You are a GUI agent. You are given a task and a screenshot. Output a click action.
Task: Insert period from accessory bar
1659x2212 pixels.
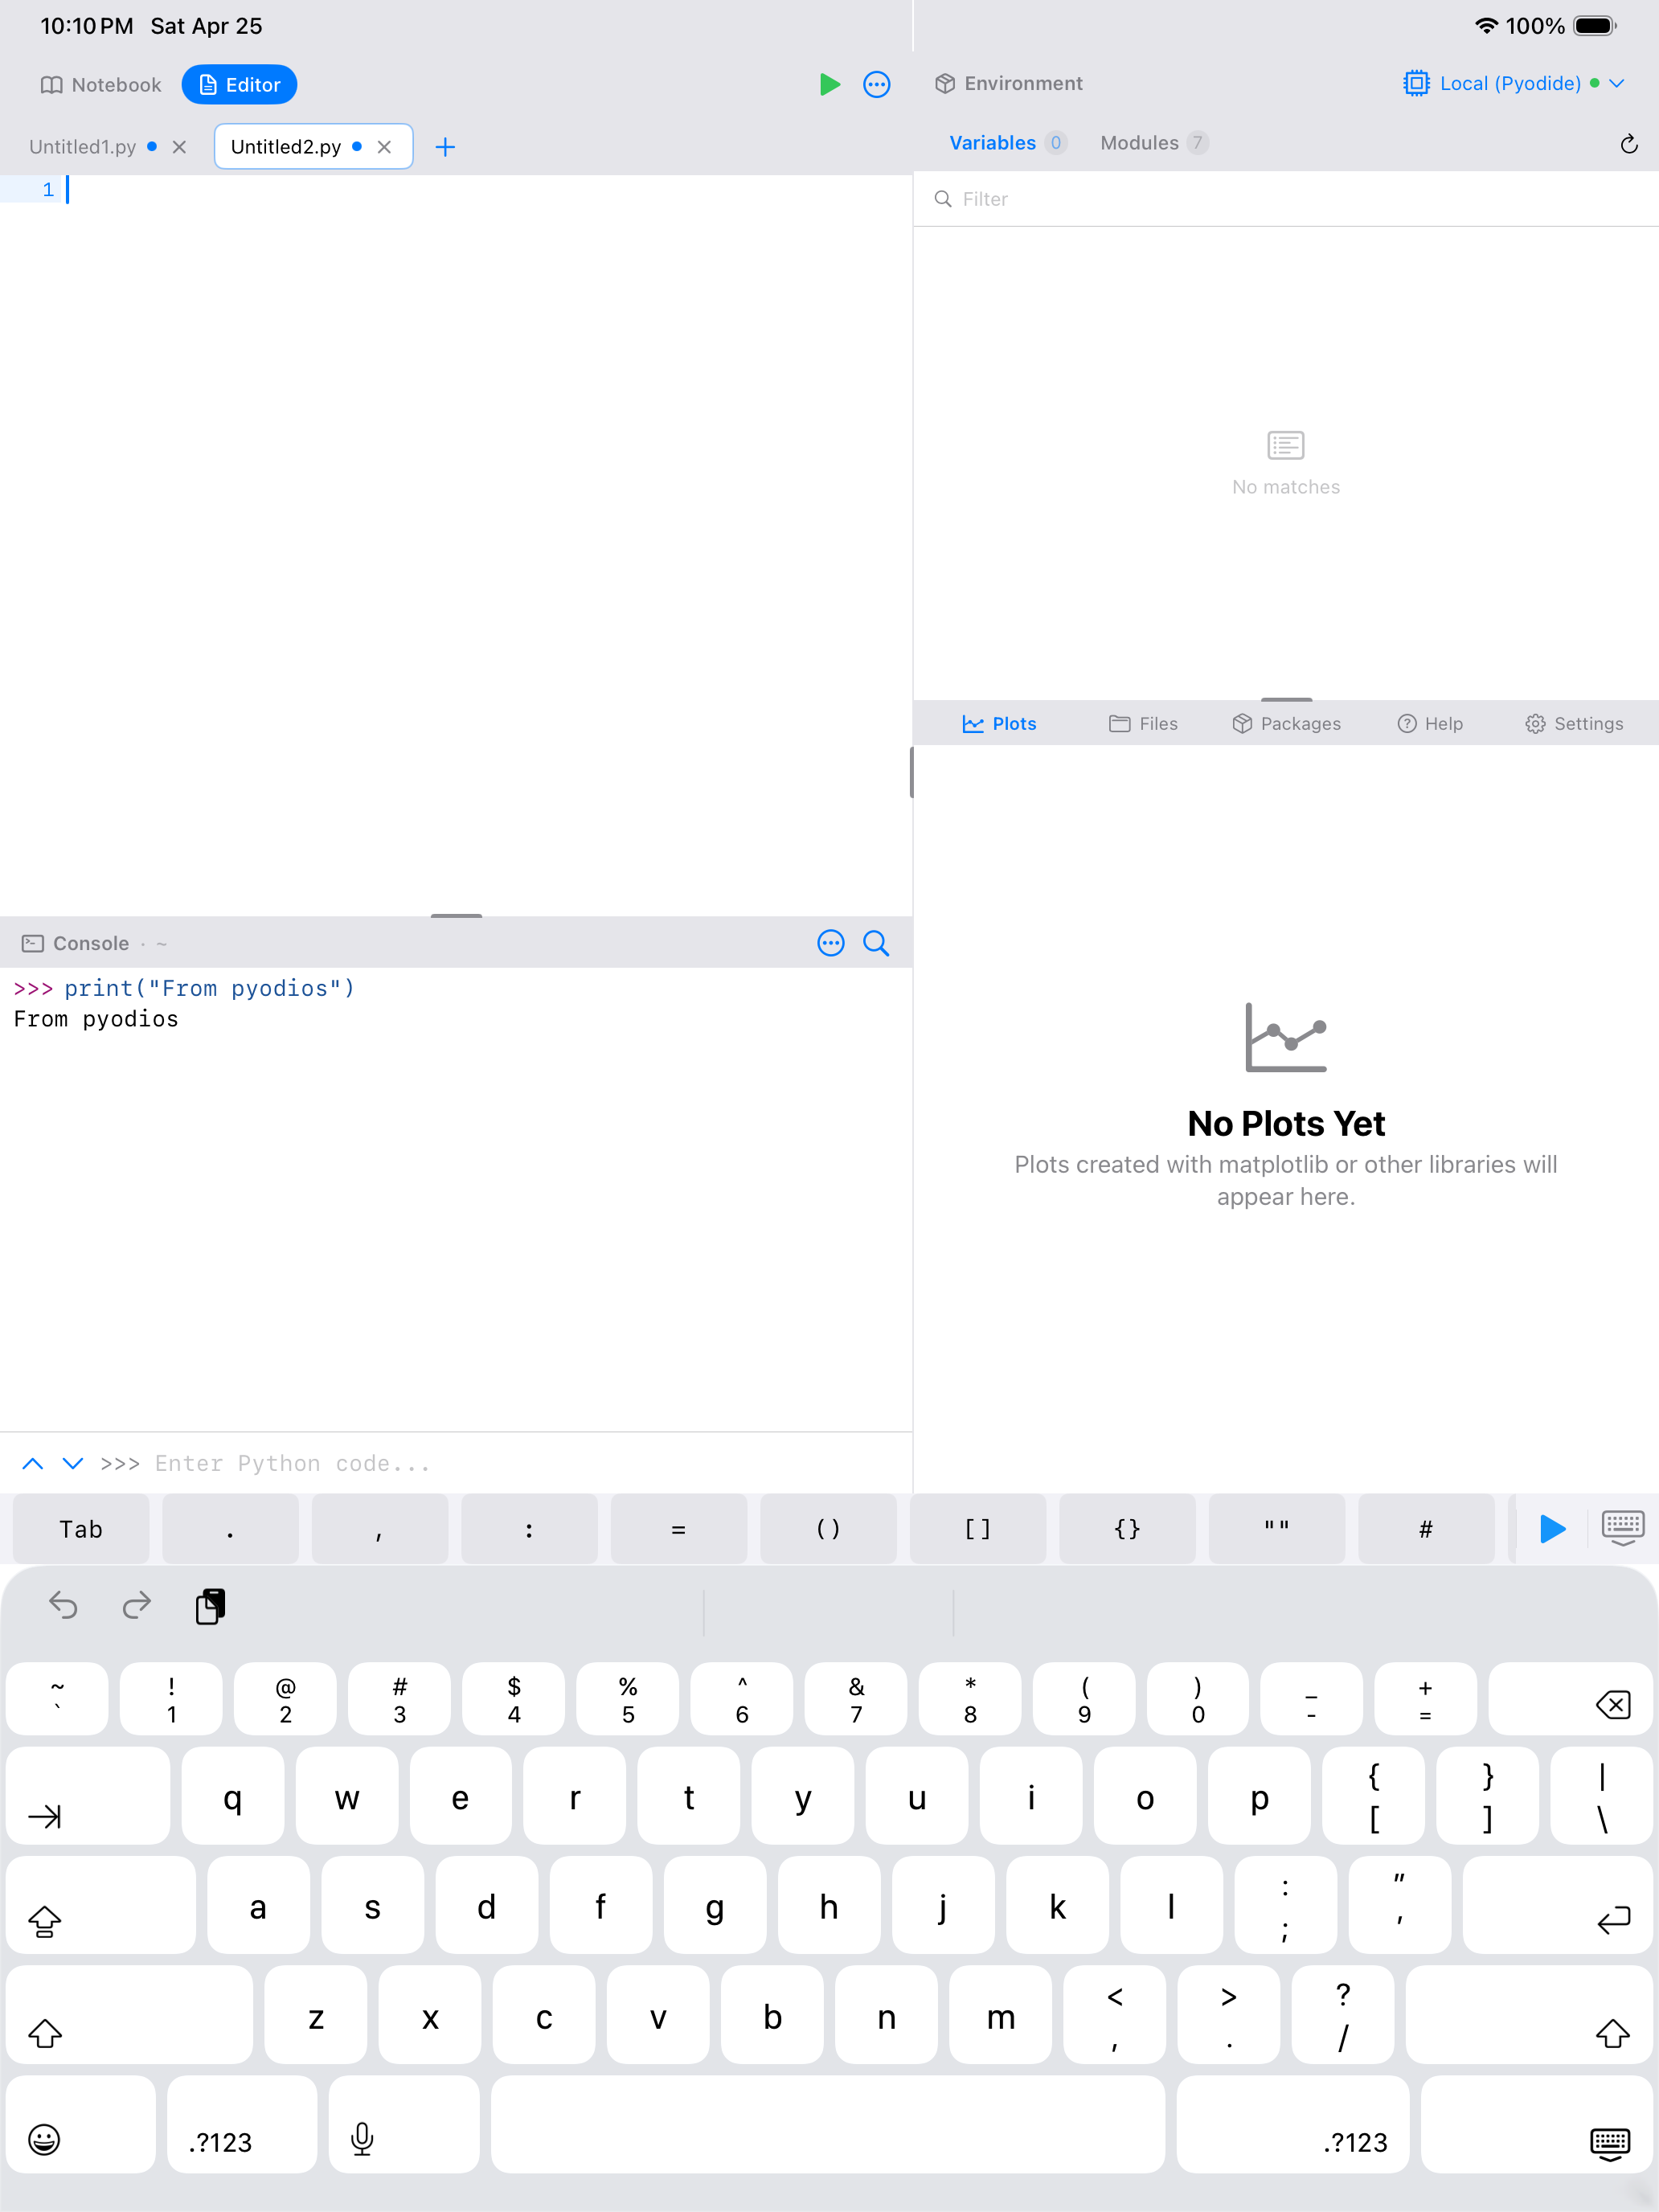230,1529
